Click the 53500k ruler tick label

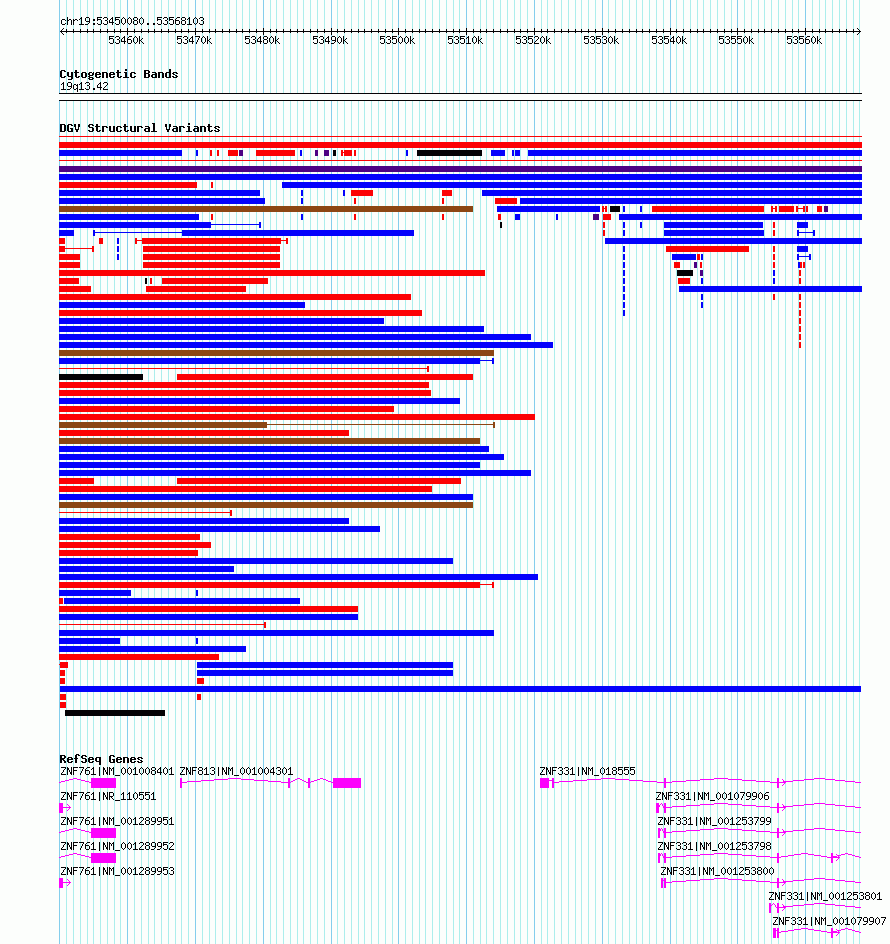pyautogui.click(x=397, y=40)
